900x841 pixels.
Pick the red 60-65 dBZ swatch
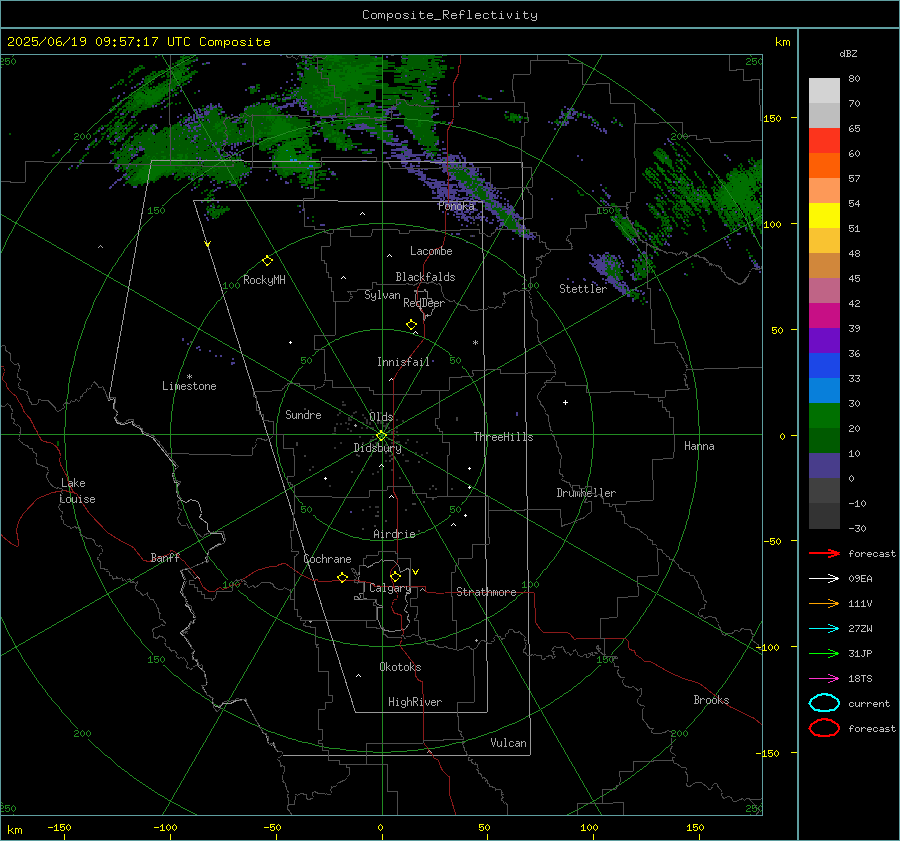(824, 140)
